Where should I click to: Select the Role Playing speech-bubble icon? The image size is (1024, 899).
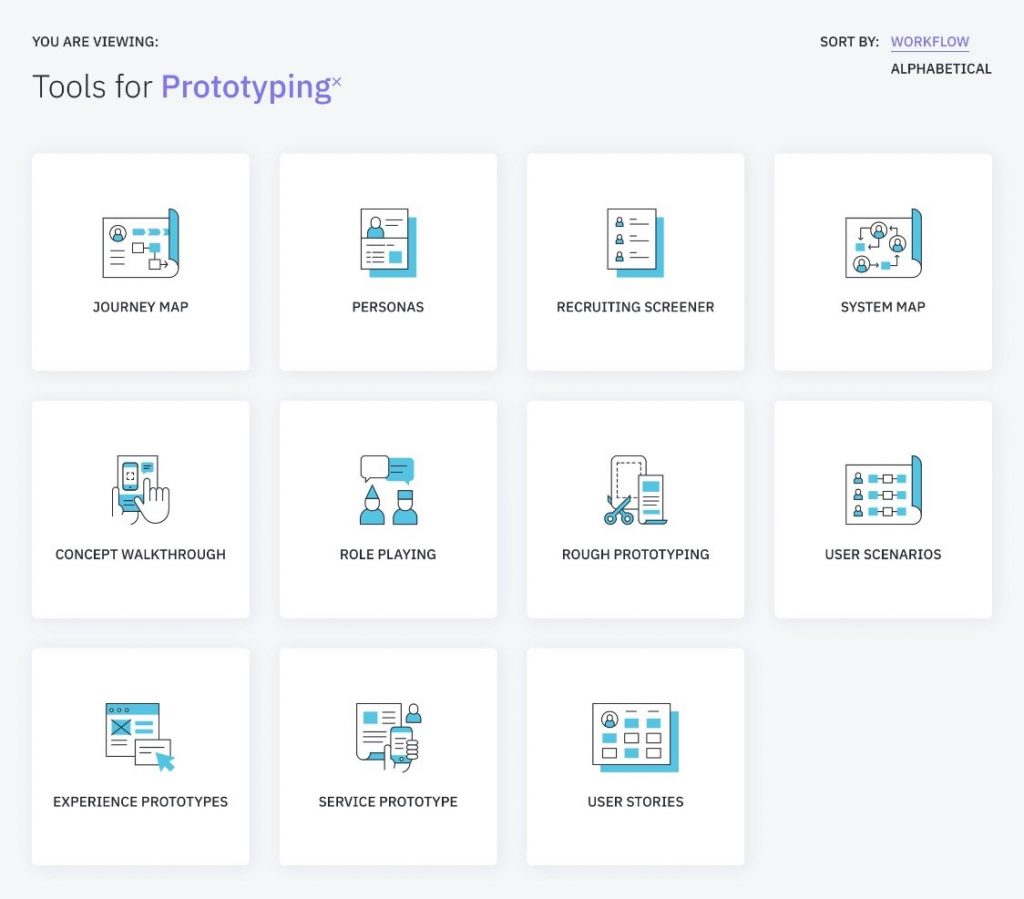pos(388,490)
